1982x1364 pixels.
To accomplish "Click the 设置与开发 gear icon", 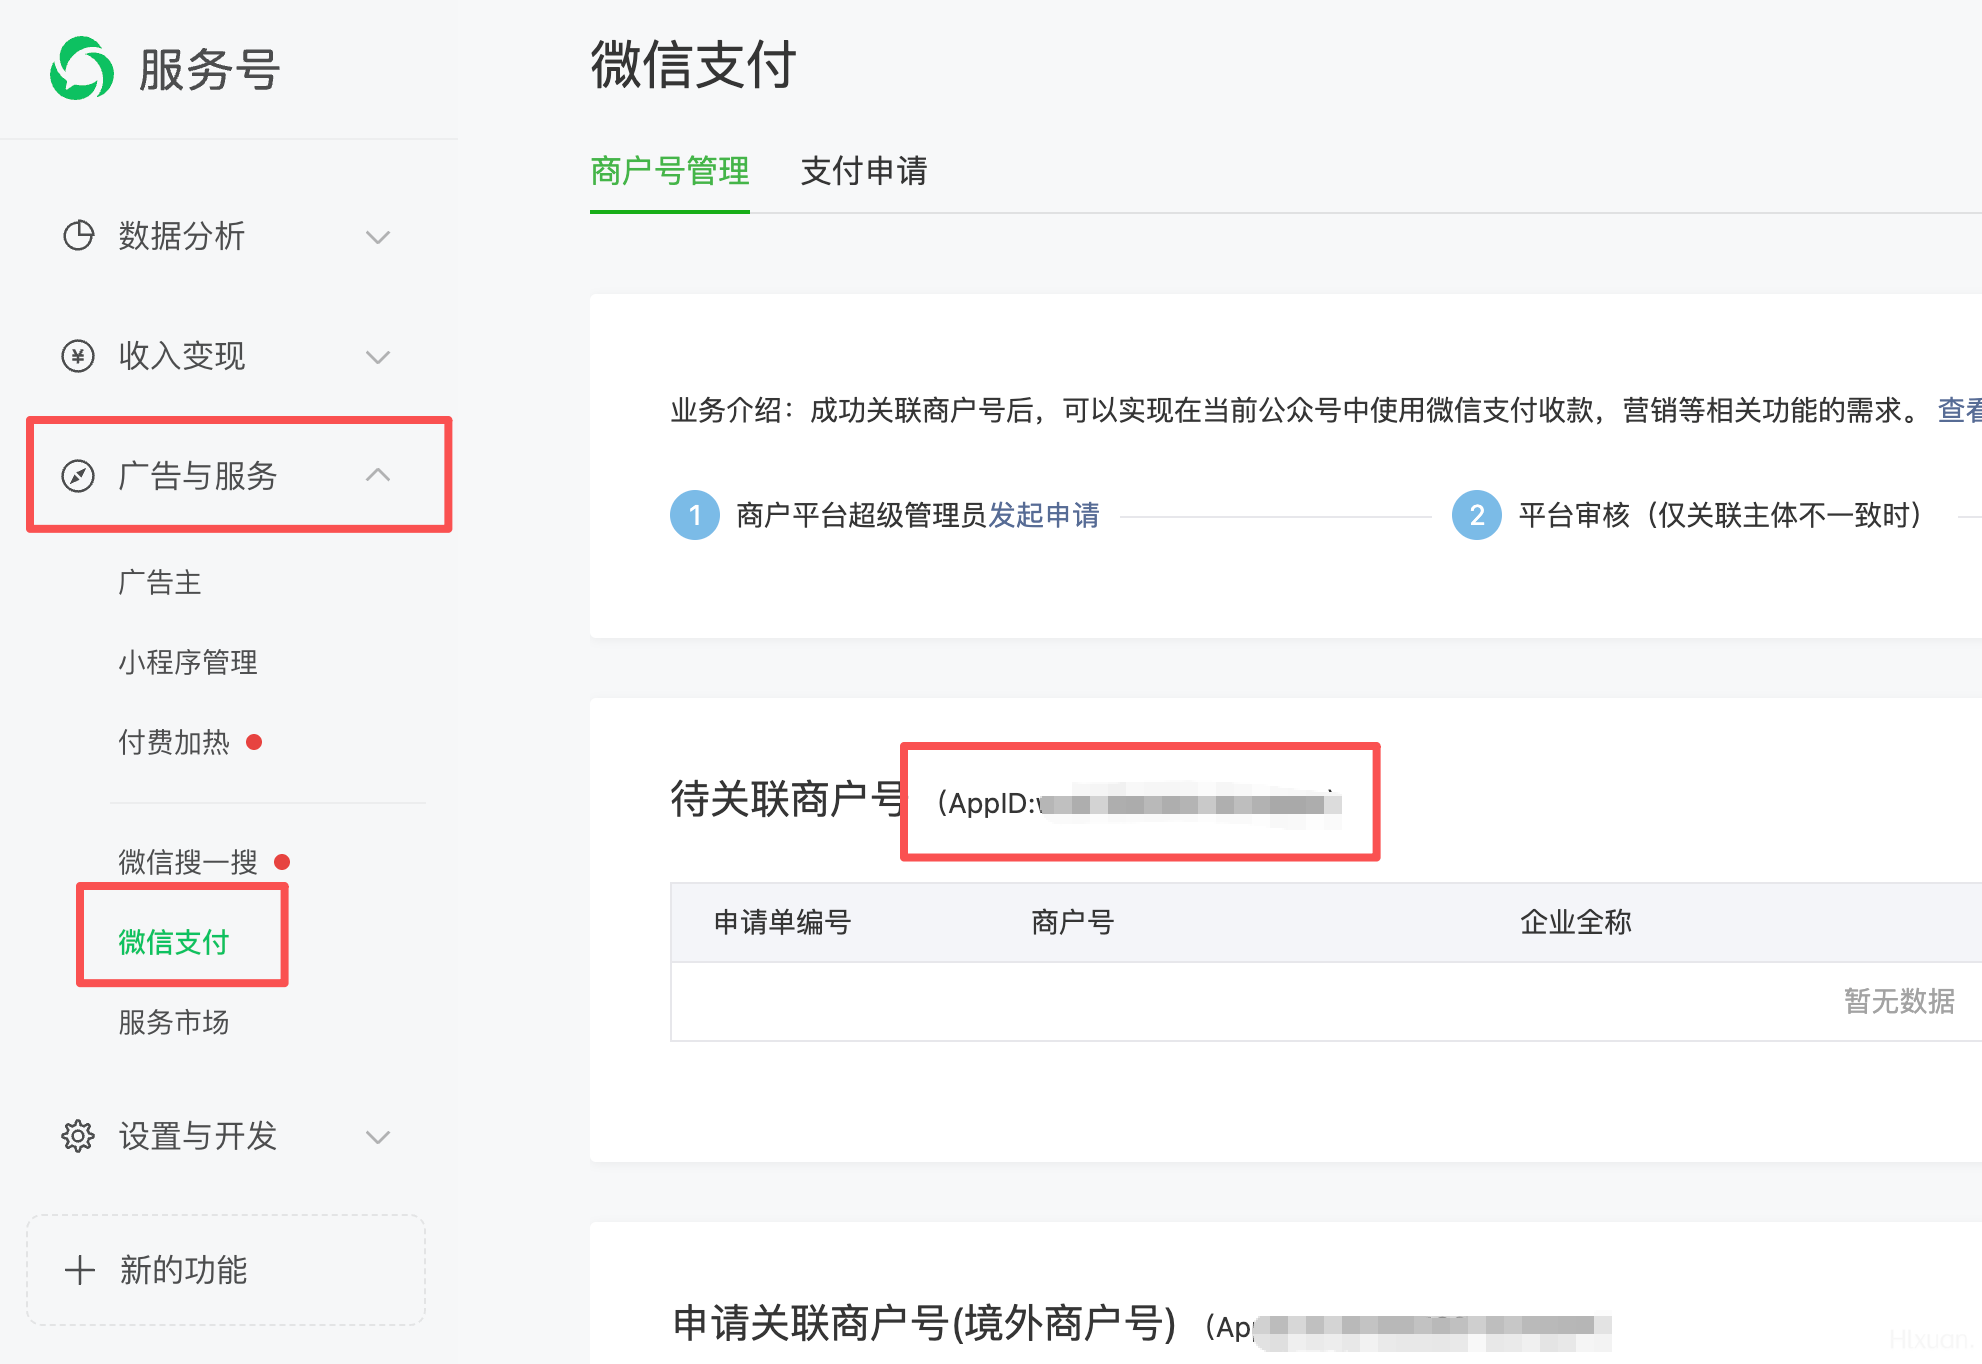I will (78, 1136).
